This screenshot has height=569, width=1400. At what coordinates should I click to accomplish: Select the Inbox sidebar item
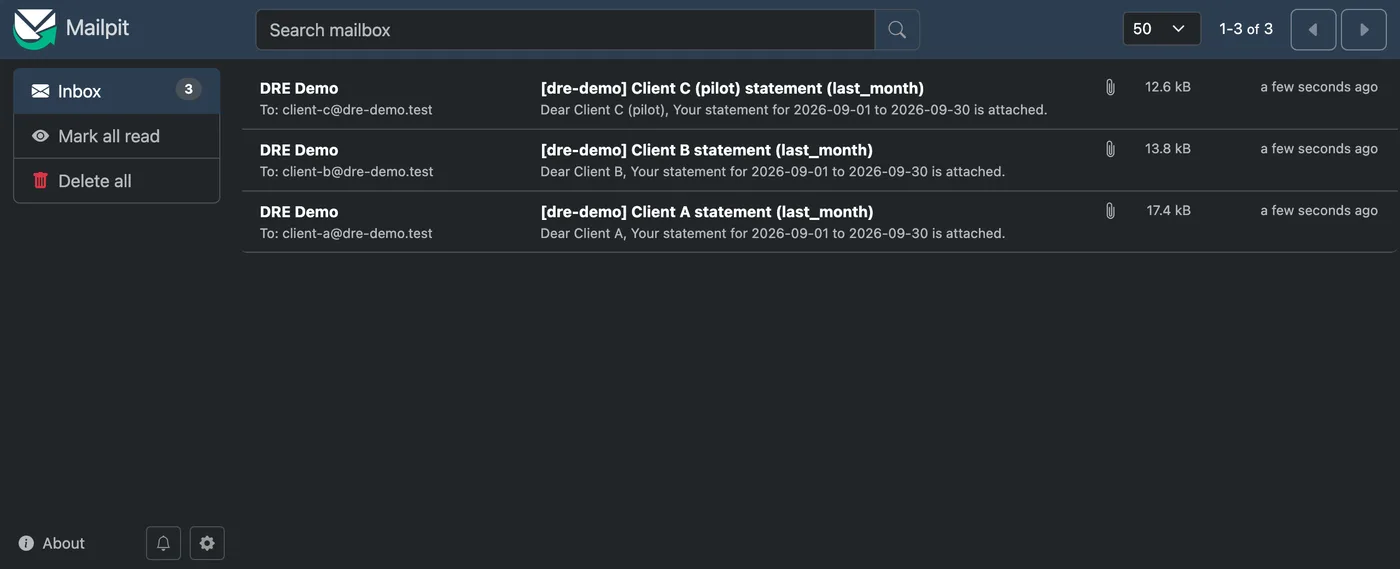117,91
